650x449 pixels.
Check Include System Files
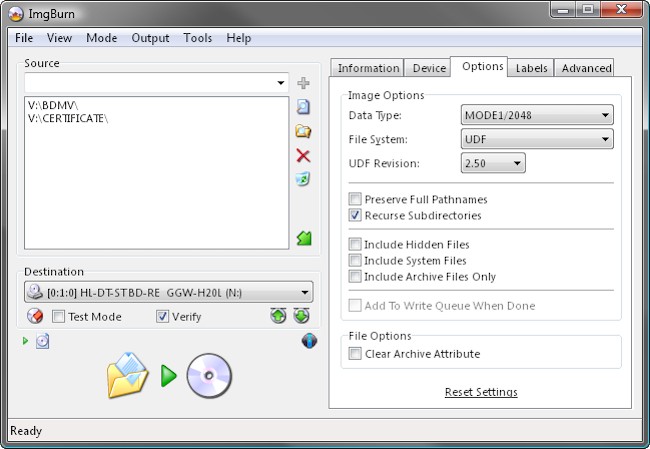click(355, 260)
